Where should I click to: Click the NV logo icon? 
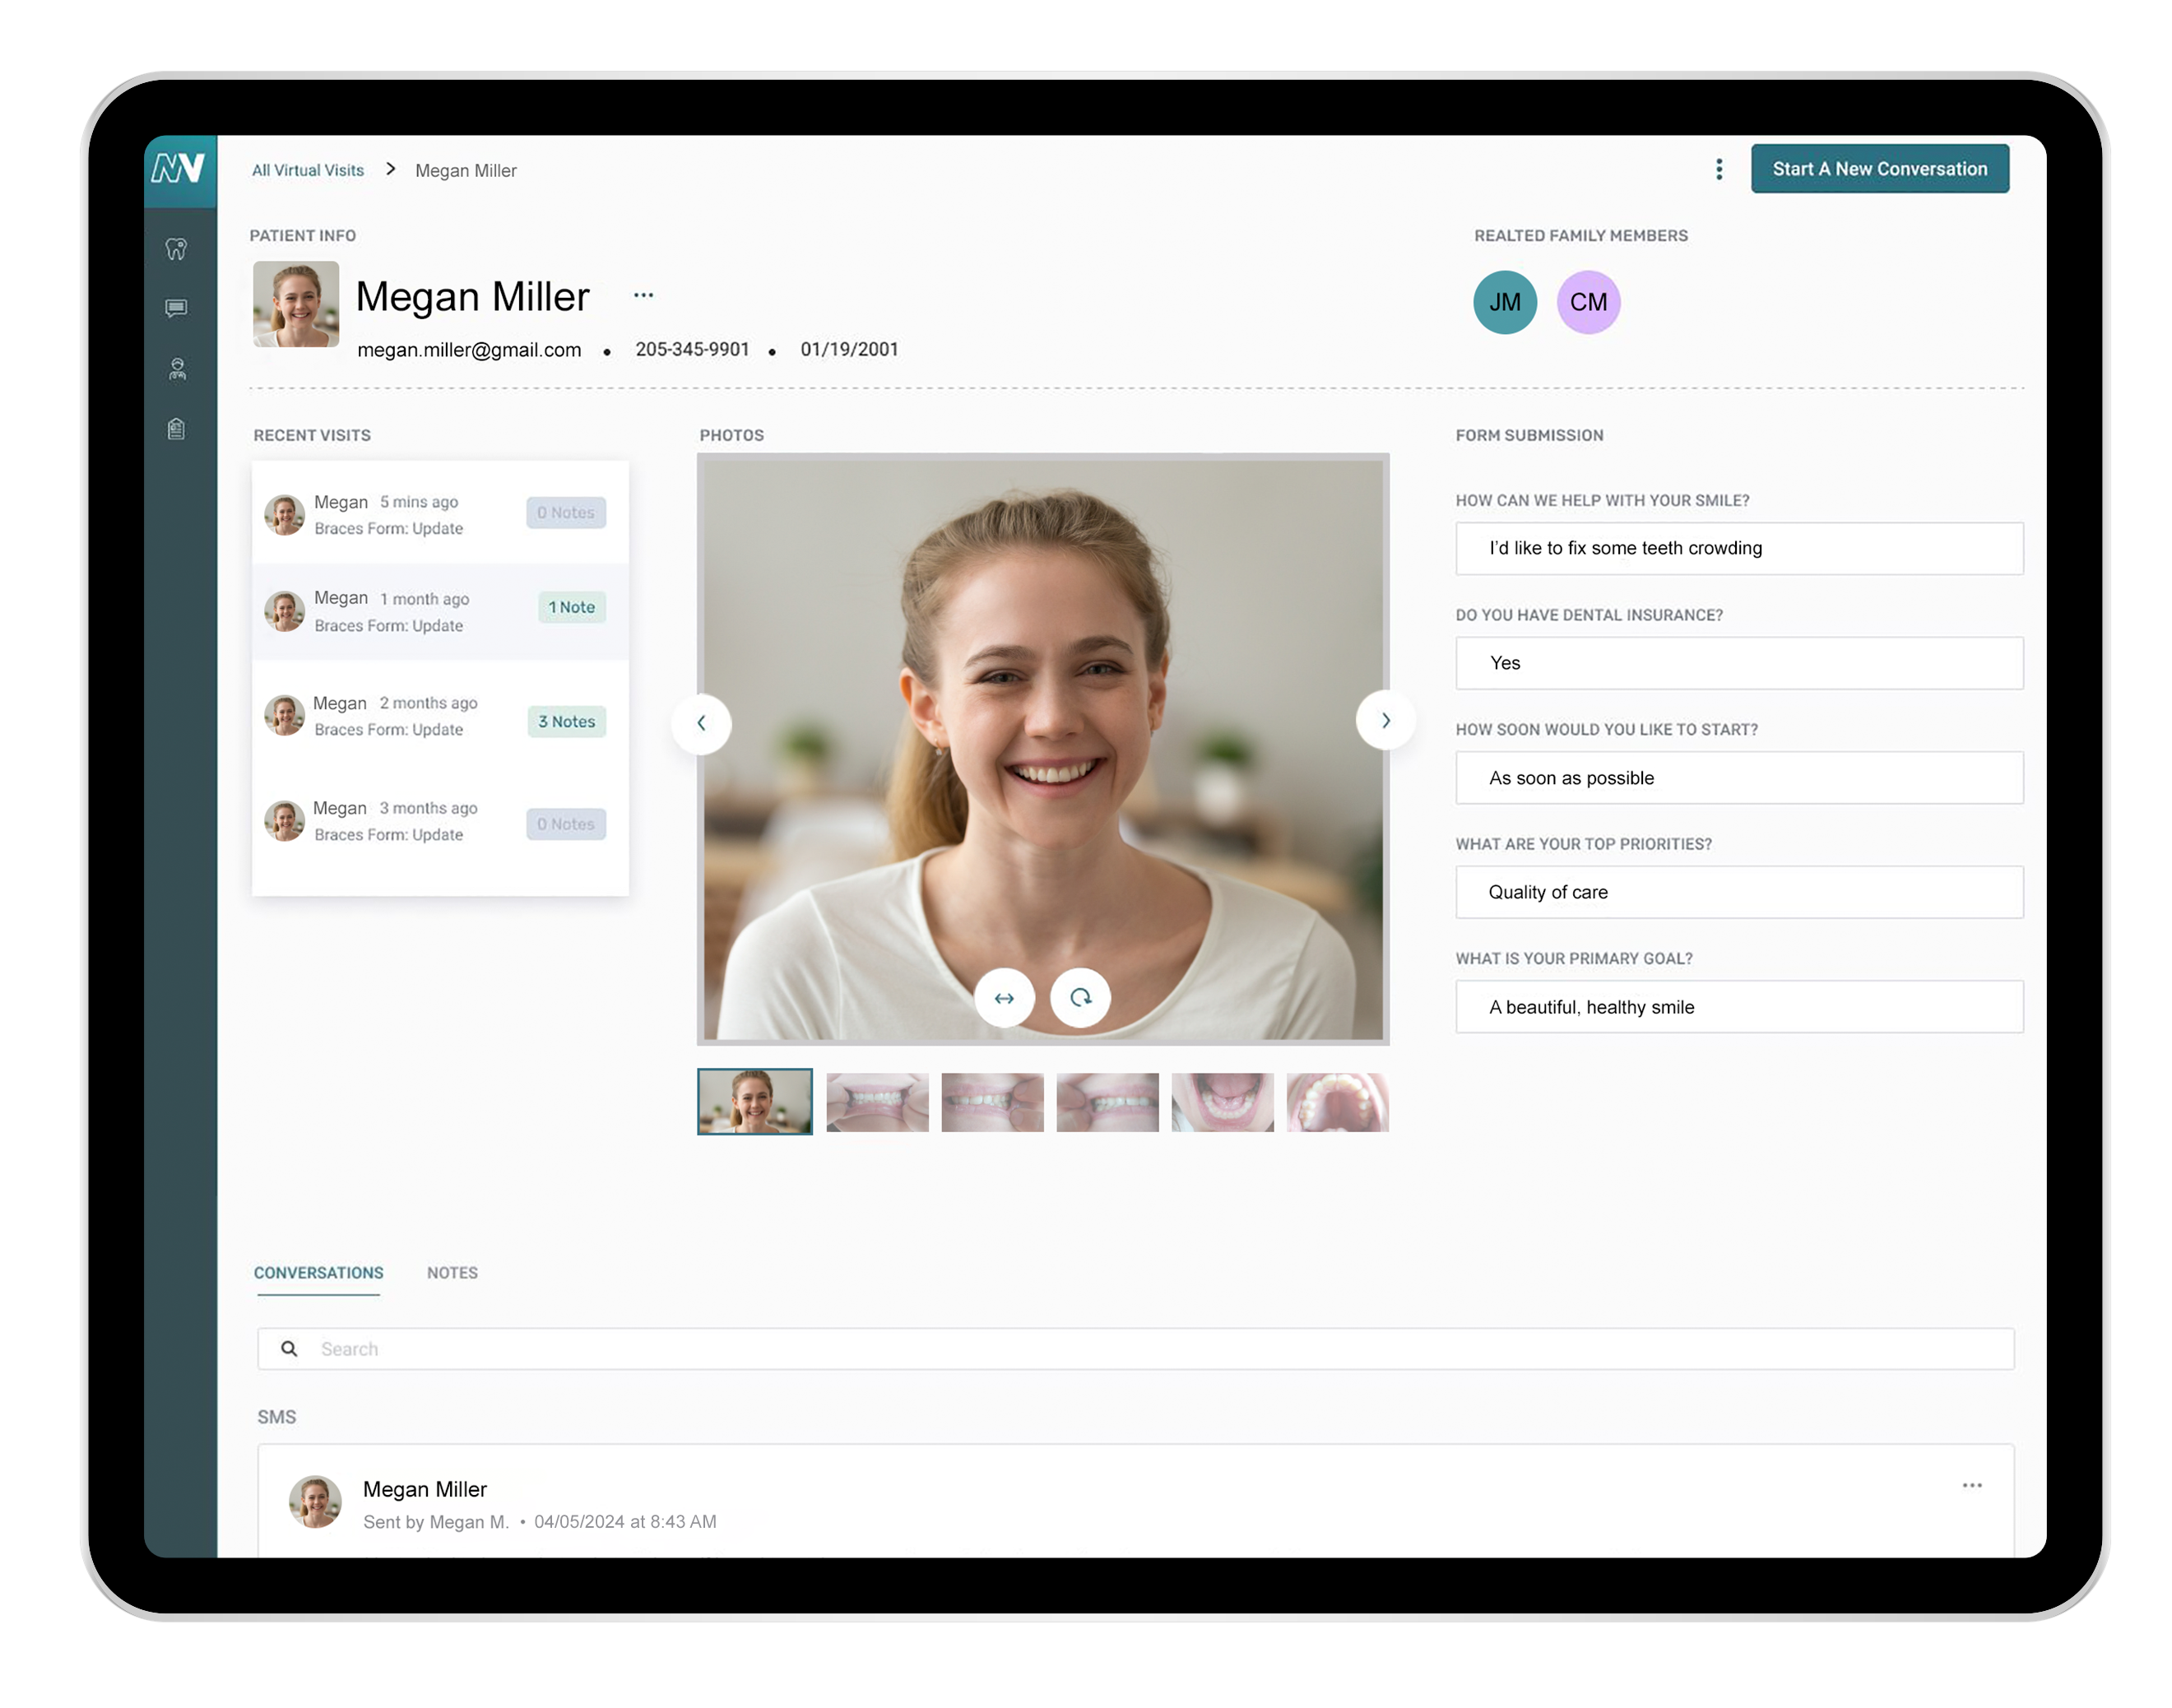[179, 169]
